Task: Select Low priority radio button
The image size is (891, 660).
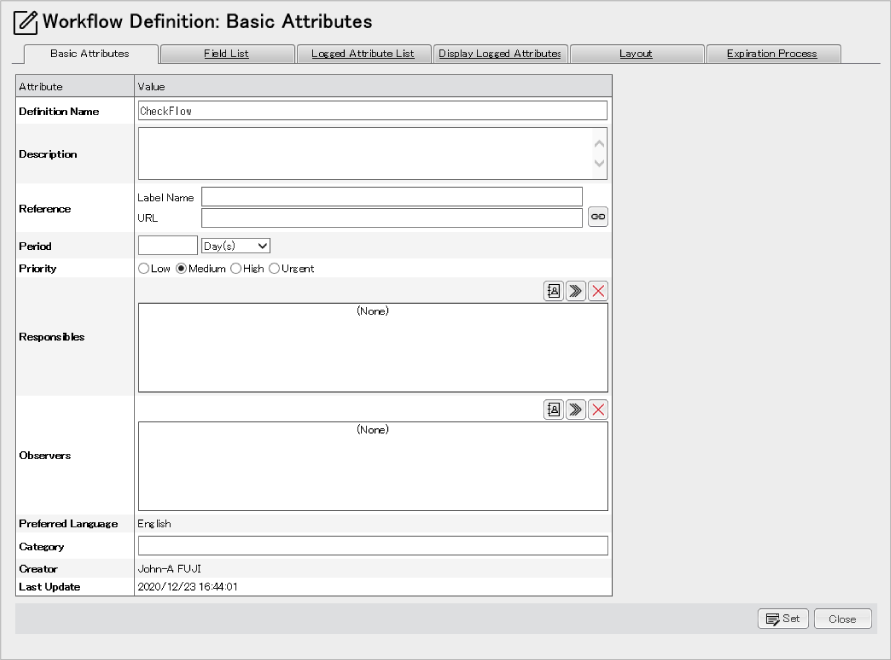Action: tap(144, 269)
